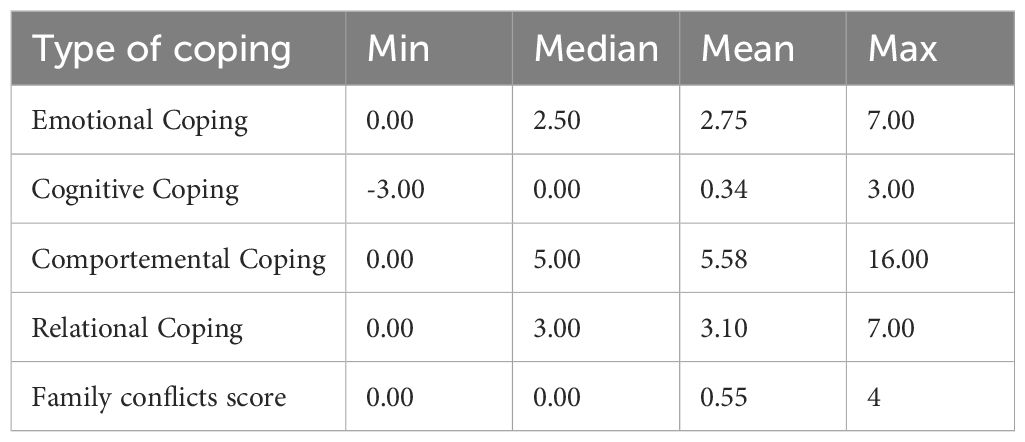Image resolution: width=1025 pixels, height=442 pixels.
Task: Click the Comportemental Coping max value 16.00
Action: (899, 260)
